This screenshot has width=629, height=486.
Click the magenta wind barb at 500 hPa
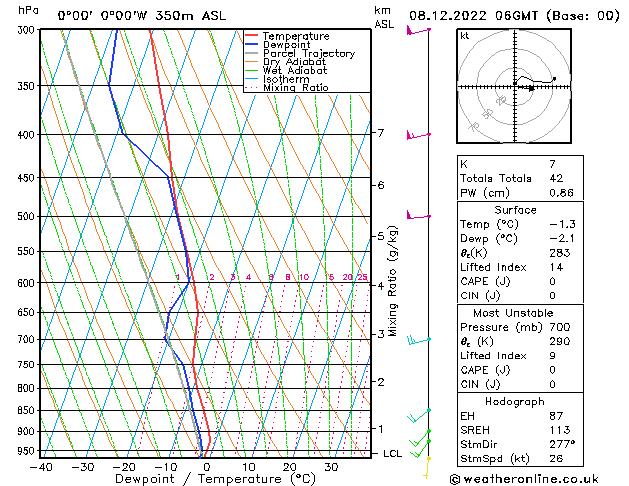[417, 215]
